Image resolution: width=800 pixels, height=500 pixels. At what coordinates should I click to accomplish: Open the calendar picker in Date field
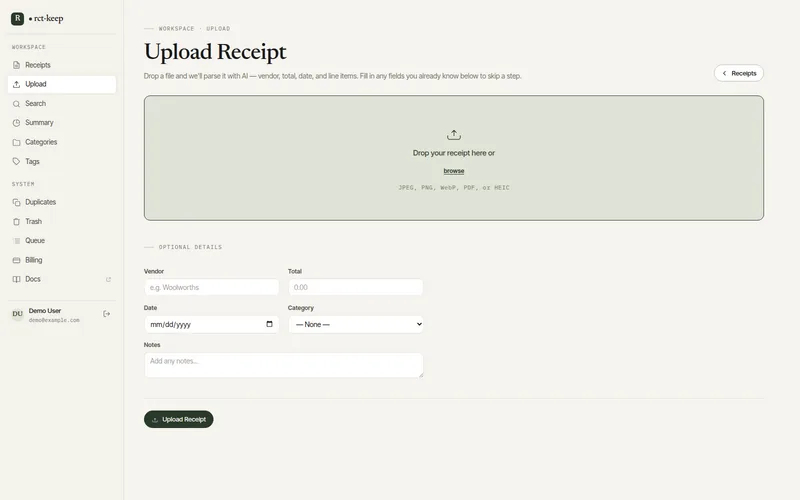tap(269, 324)
